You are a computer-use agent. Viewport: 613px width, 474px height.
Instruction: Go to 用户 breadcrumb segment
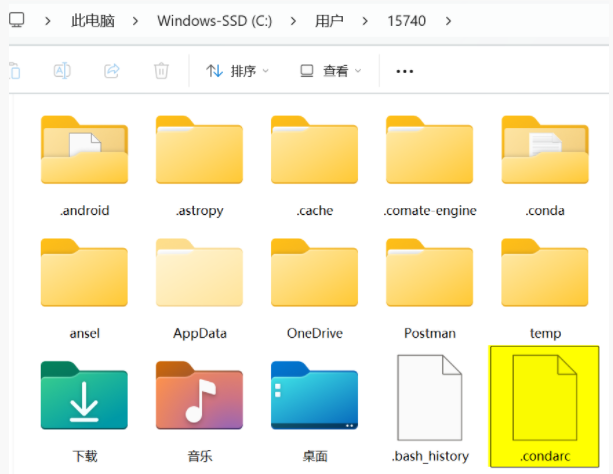pyautogui.click(x=329, y=21)
